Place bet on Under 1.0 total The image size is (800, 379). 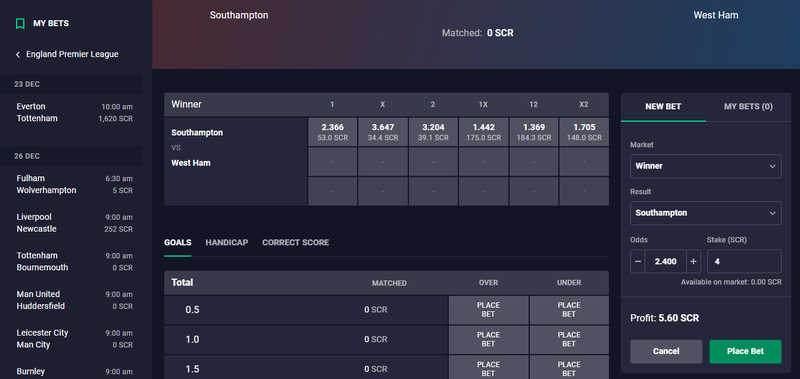(x=569, y=339)
